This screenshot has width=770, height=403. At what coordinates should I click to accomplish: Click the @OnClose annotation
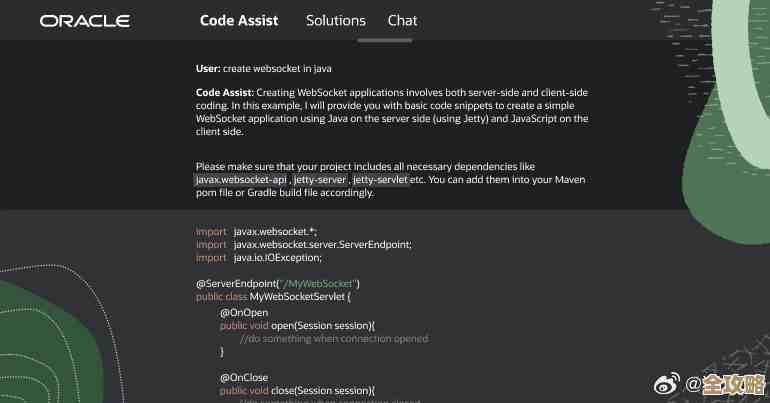coord(242,377)
